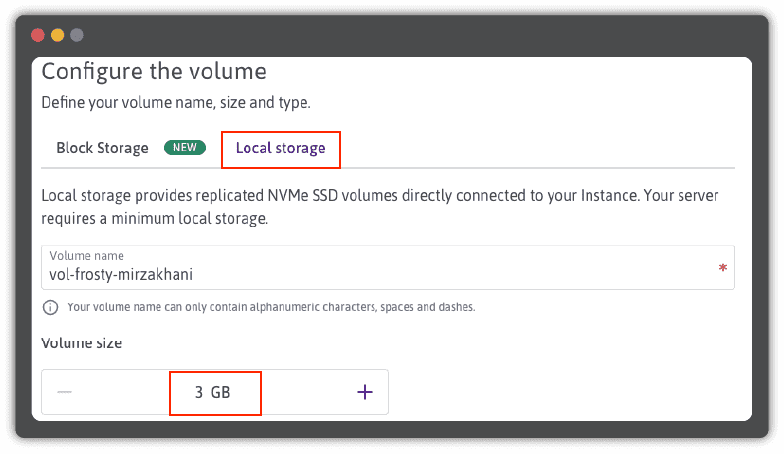Click the Volume size label
784x454 pixels.
click(81, 343)
